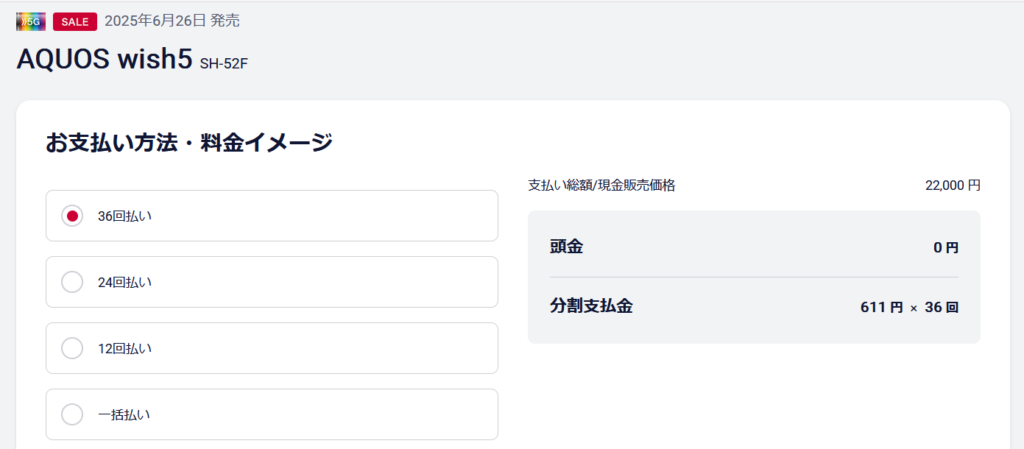Viewport: 1024px width, 449px height.
Task: Click the 支払い総額/現金販売価格 label
Action: pyautogui.click(x=602, y=185)
